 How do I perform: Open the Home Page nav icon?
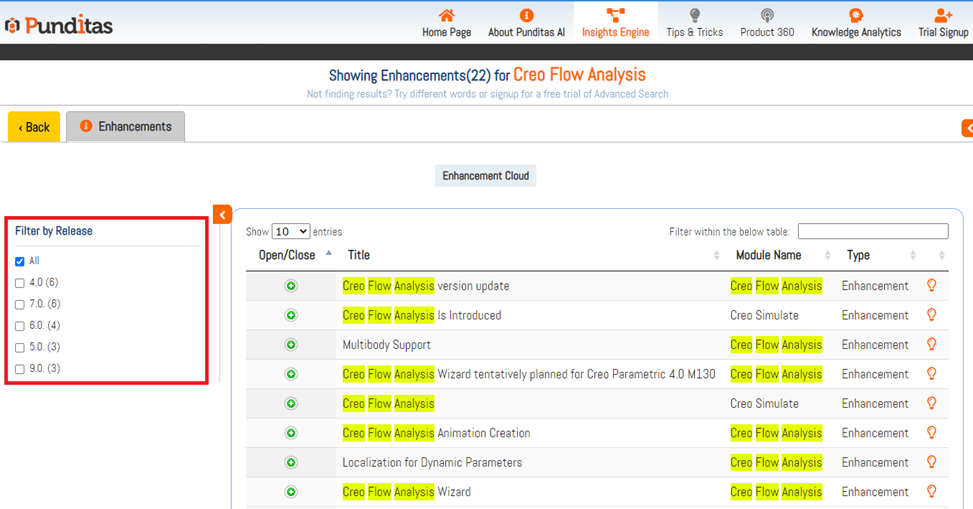(x=446, y=16)
